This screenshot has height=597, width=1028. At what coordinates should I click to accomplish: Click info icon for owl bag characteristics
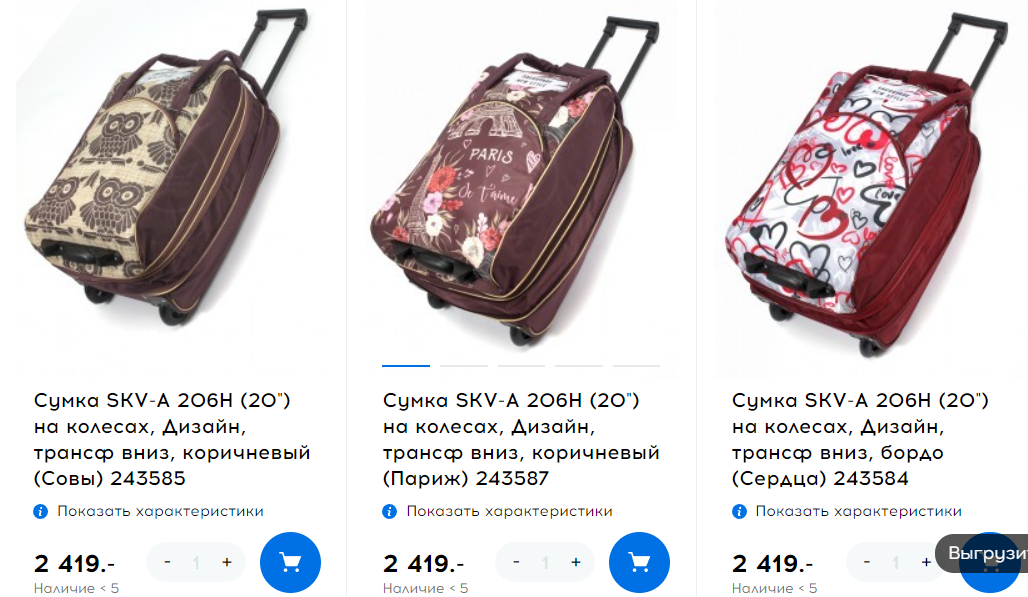pos(41,512)
